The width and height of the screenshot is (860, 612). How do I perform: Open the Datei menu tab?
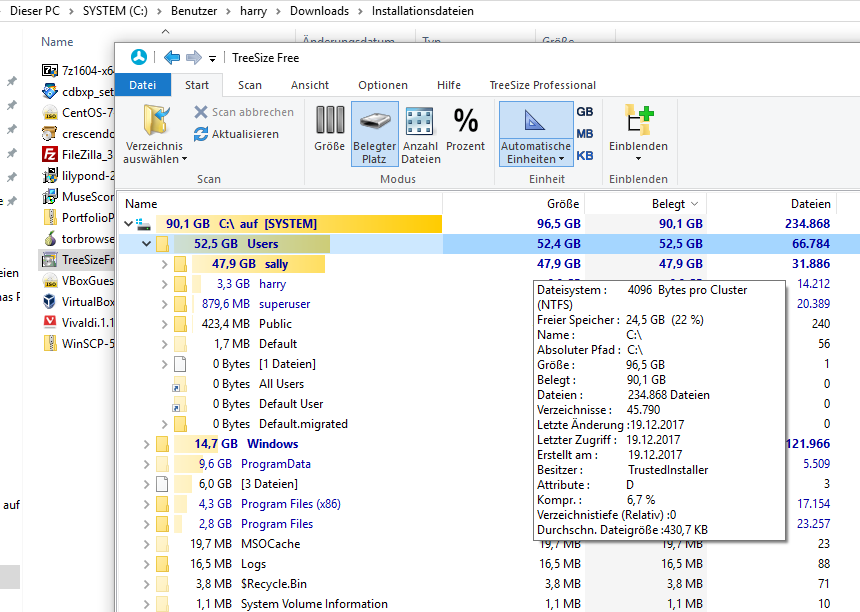(x=143, y=85)
